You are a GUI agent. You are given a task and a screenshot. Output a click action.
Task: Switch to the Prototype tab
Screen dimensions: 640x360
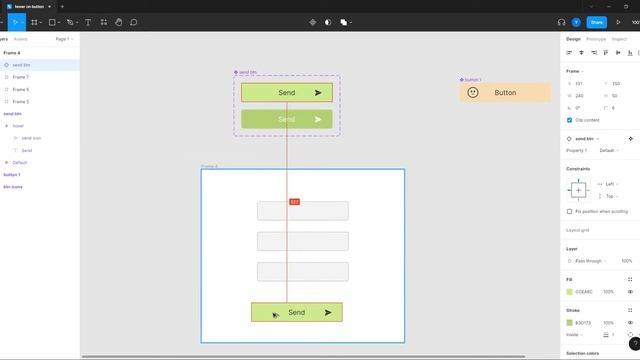[596, 39]
